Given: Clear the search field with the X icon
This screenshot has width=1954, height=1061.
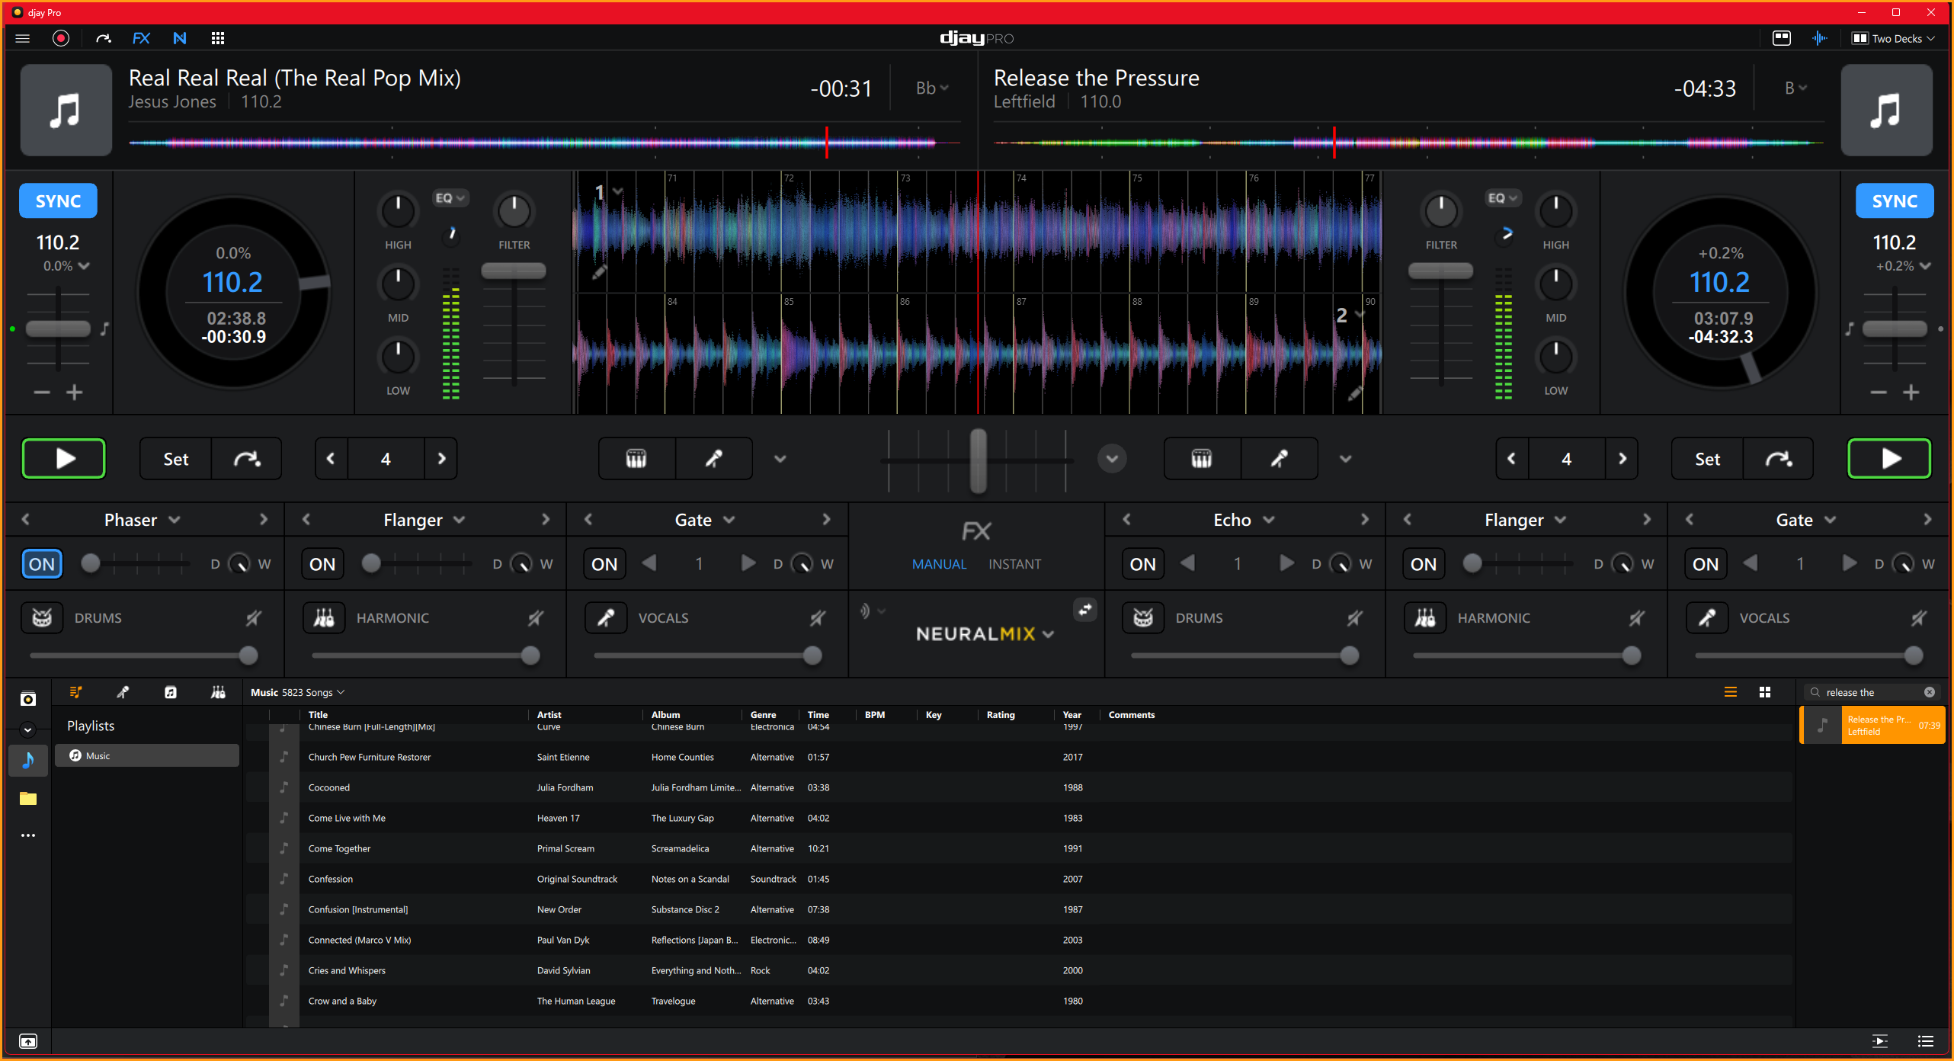Looking at the screenshot, I should click(x=1930, y=692).
